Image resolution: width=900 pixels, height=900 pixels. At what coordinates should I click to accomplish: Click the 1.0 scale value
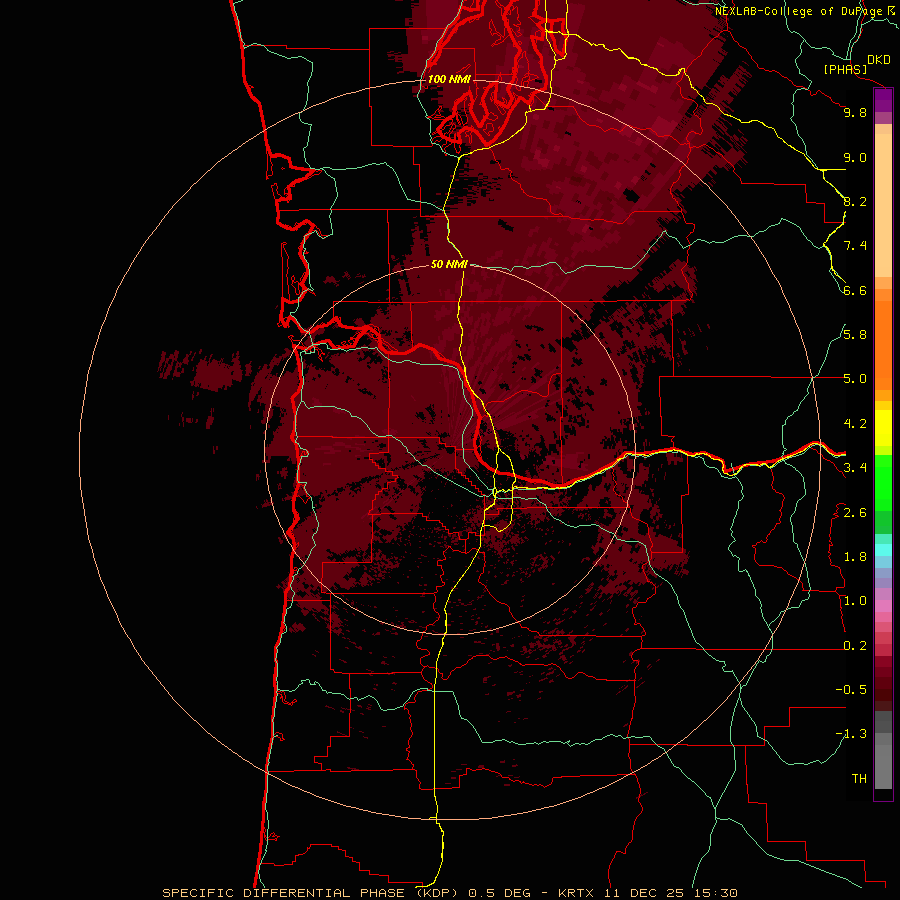tap(855, 601)
